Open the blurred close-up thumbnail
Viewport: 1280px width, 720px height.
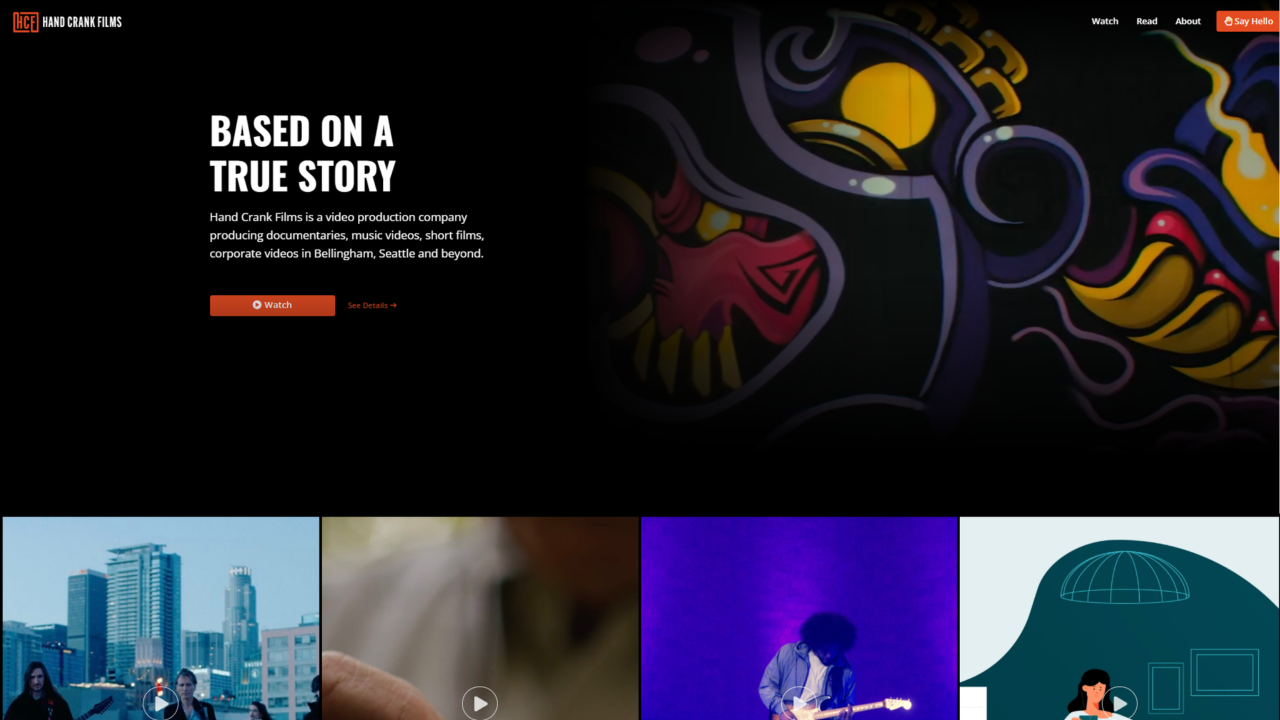pos(480,618)
